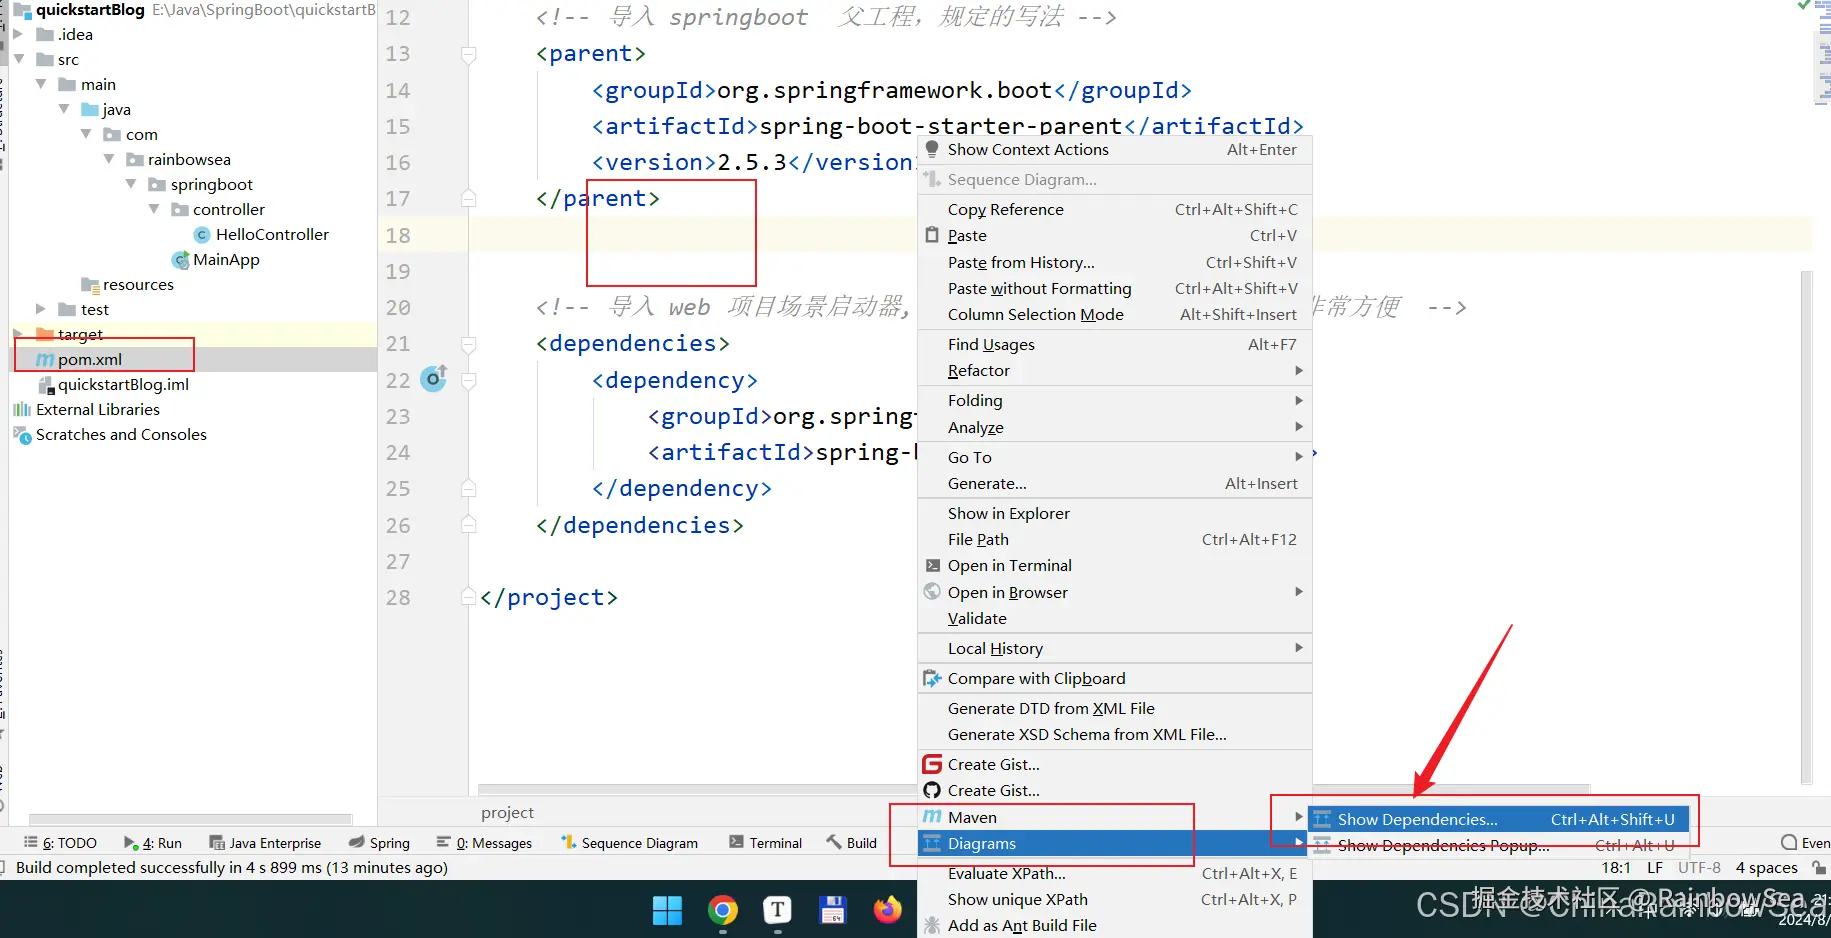Click the Open in Browser globe icon
Viewport: 1831px width, 938px height.
pos(932,592)
